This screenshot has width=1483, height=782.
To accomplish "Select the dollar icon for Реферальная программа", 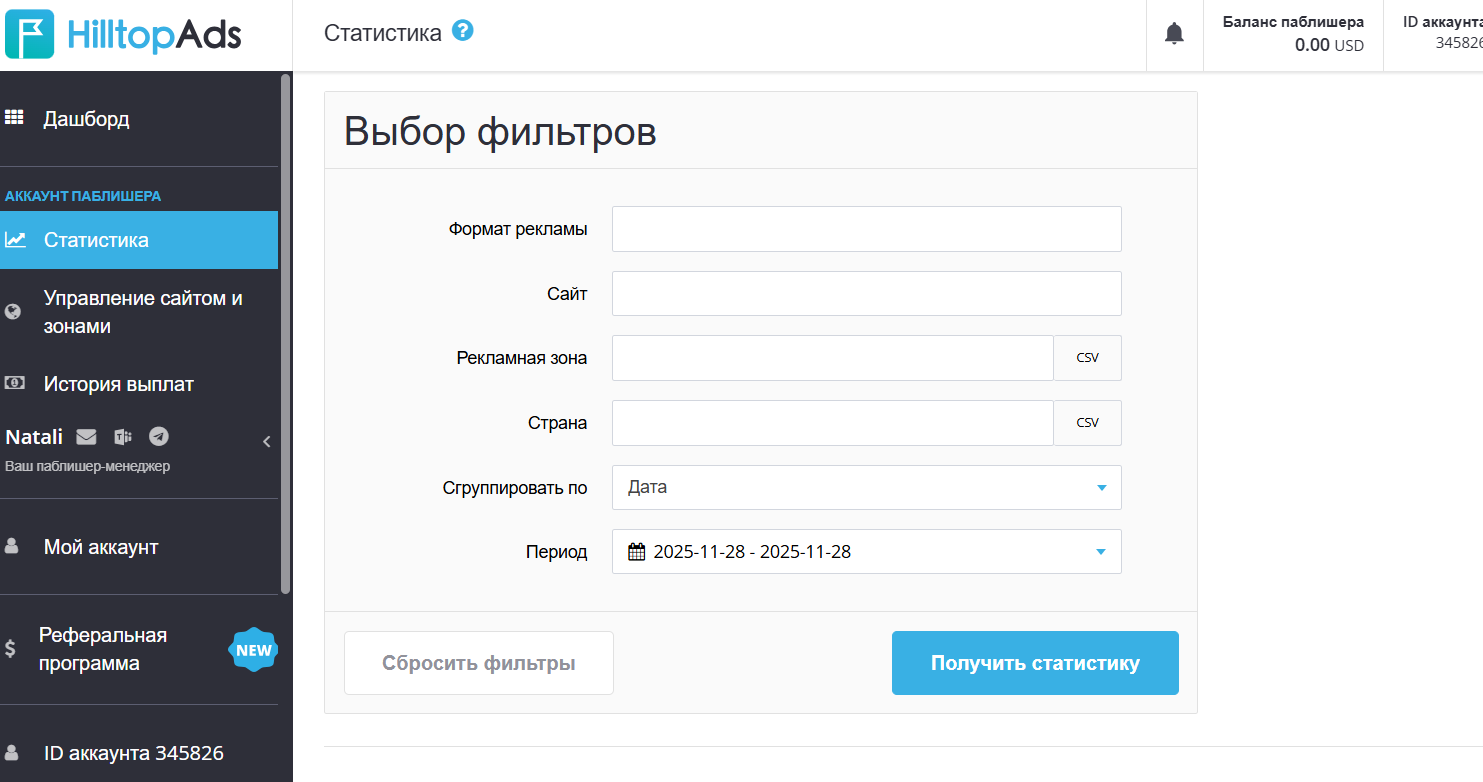I will pos(13,650).
